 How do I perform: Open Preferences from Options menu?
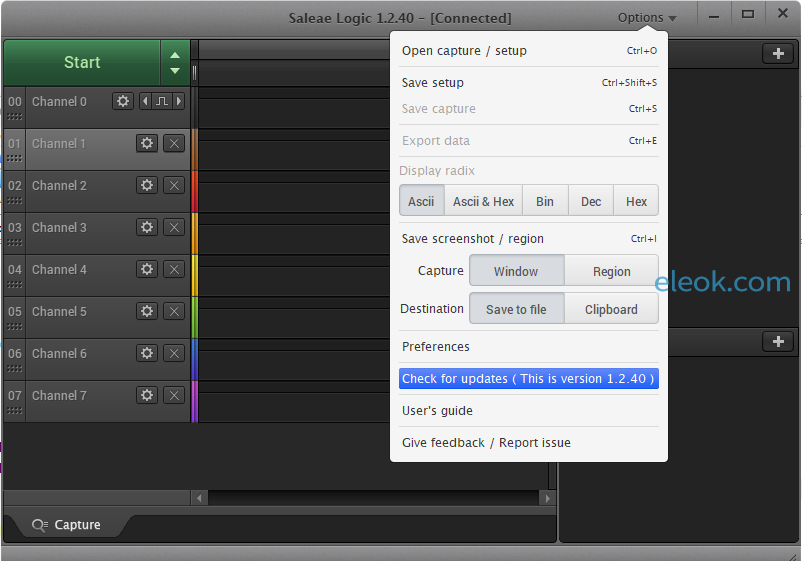click(x=529, y=347)
